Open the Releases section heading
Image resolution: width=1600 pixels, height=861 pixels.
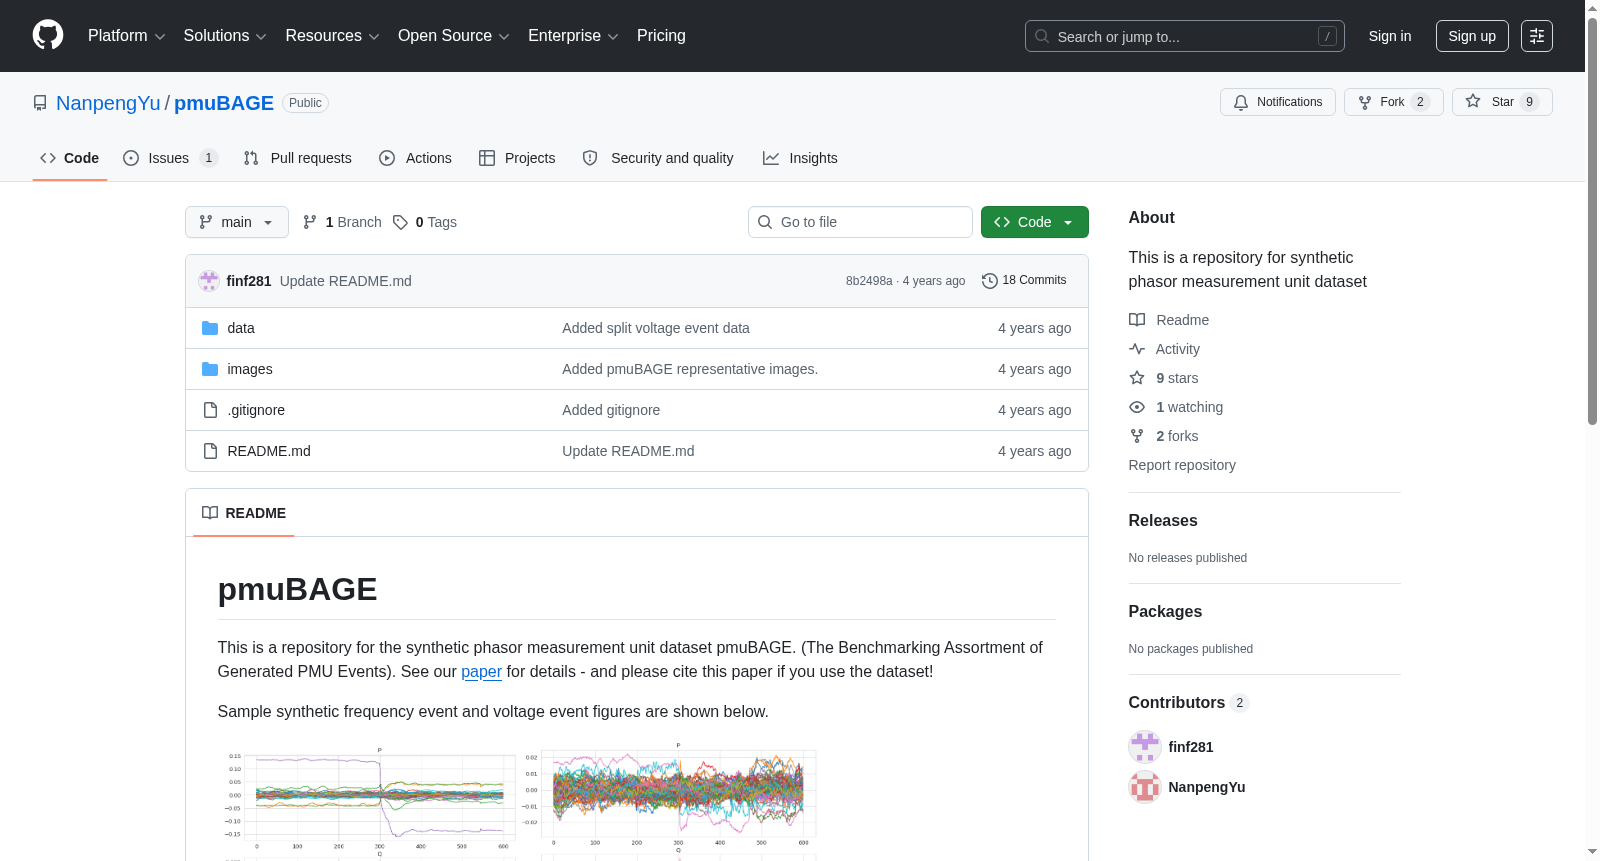(1163, 521)
